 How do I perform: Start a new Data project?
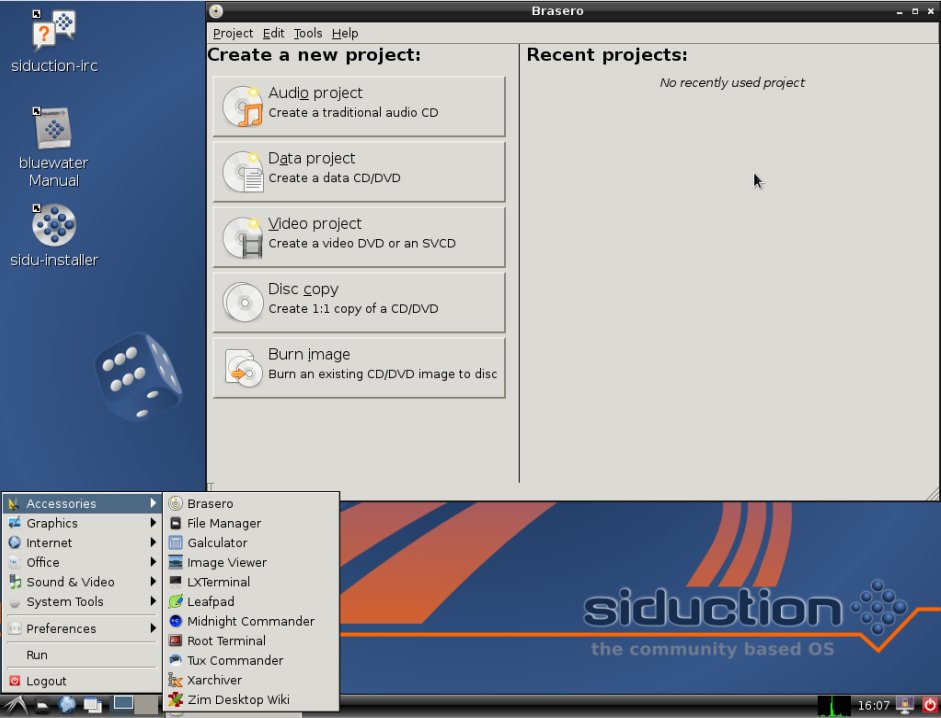click(x=359, y=172)
